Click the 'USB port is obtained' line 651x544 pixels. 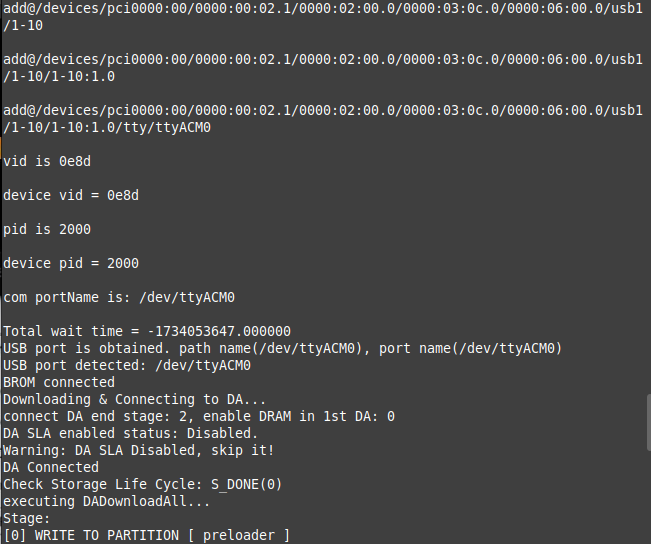coord(282,348)
